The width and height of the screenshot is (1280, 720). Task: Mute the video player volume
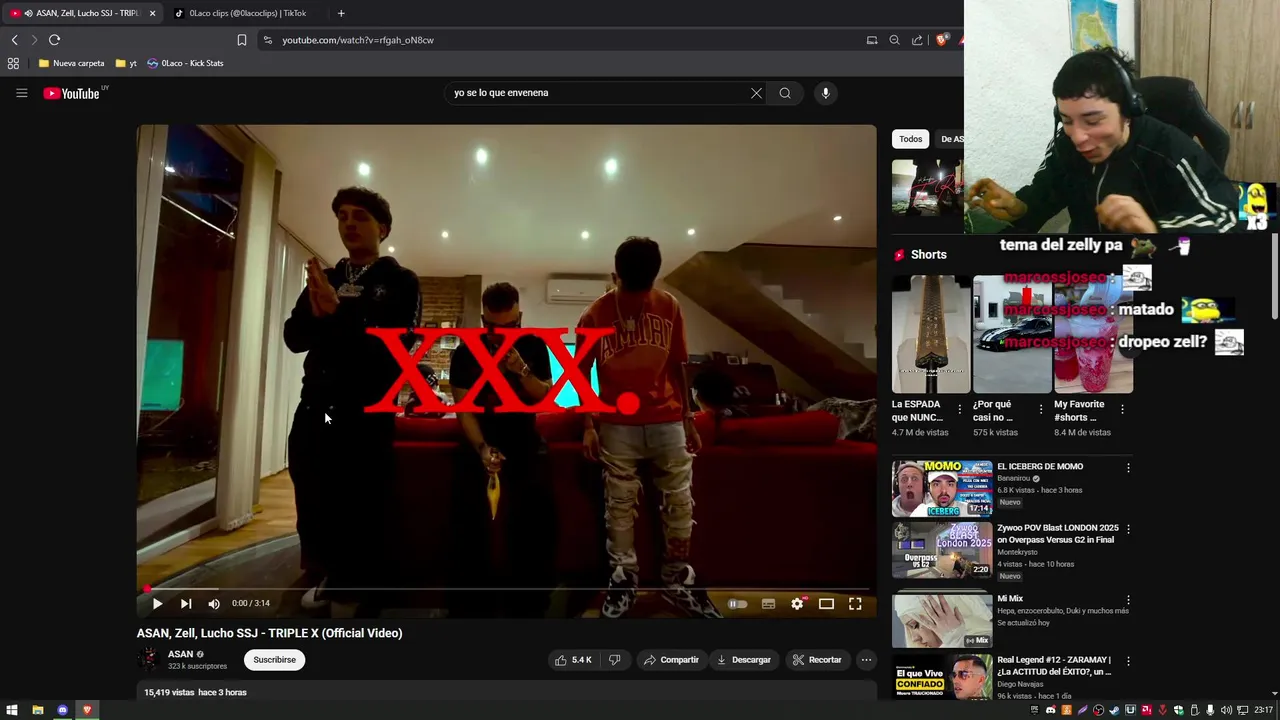pyautogui.click(x=213, y=603)
